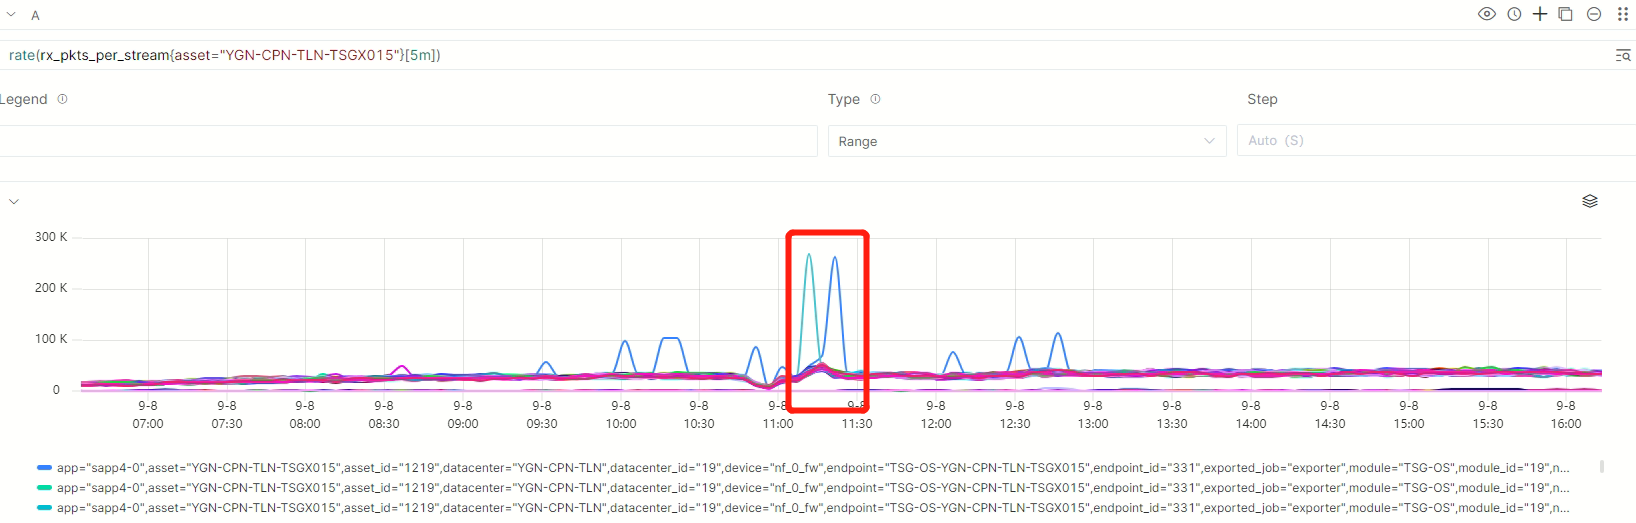Click third teal legend color swatch
The width and height of the screenshot is (1636, 523).
click(44, 508)
